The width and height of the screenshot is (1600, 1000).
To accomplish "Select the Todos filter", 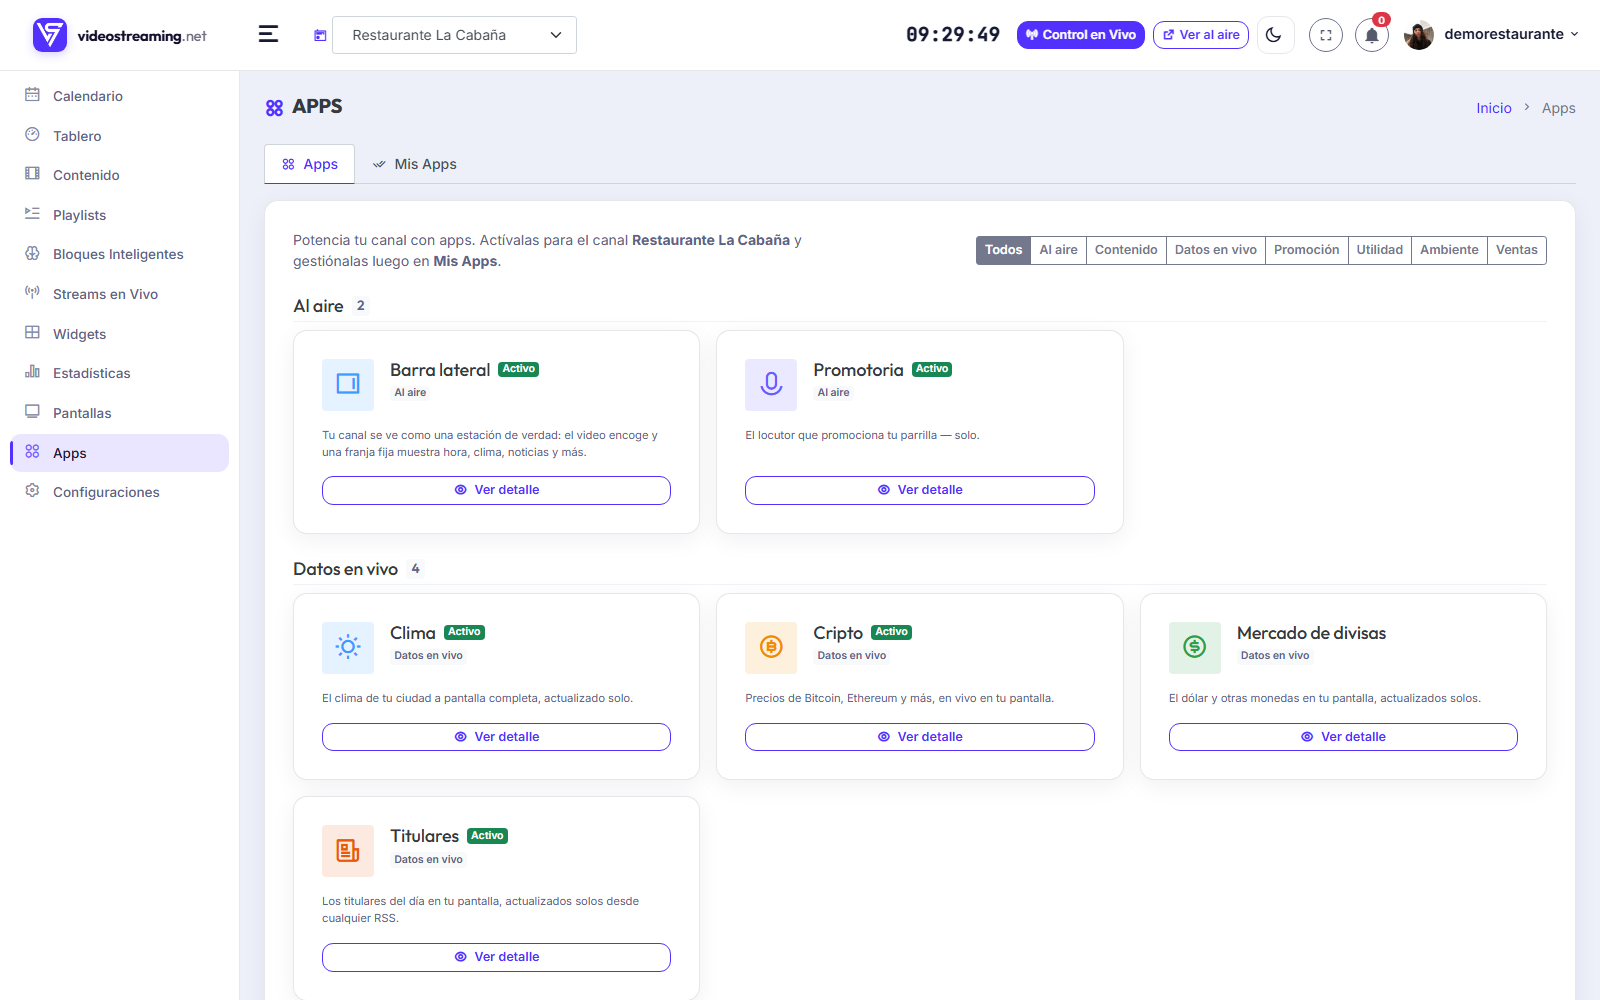I will (x=1003, y=250).
